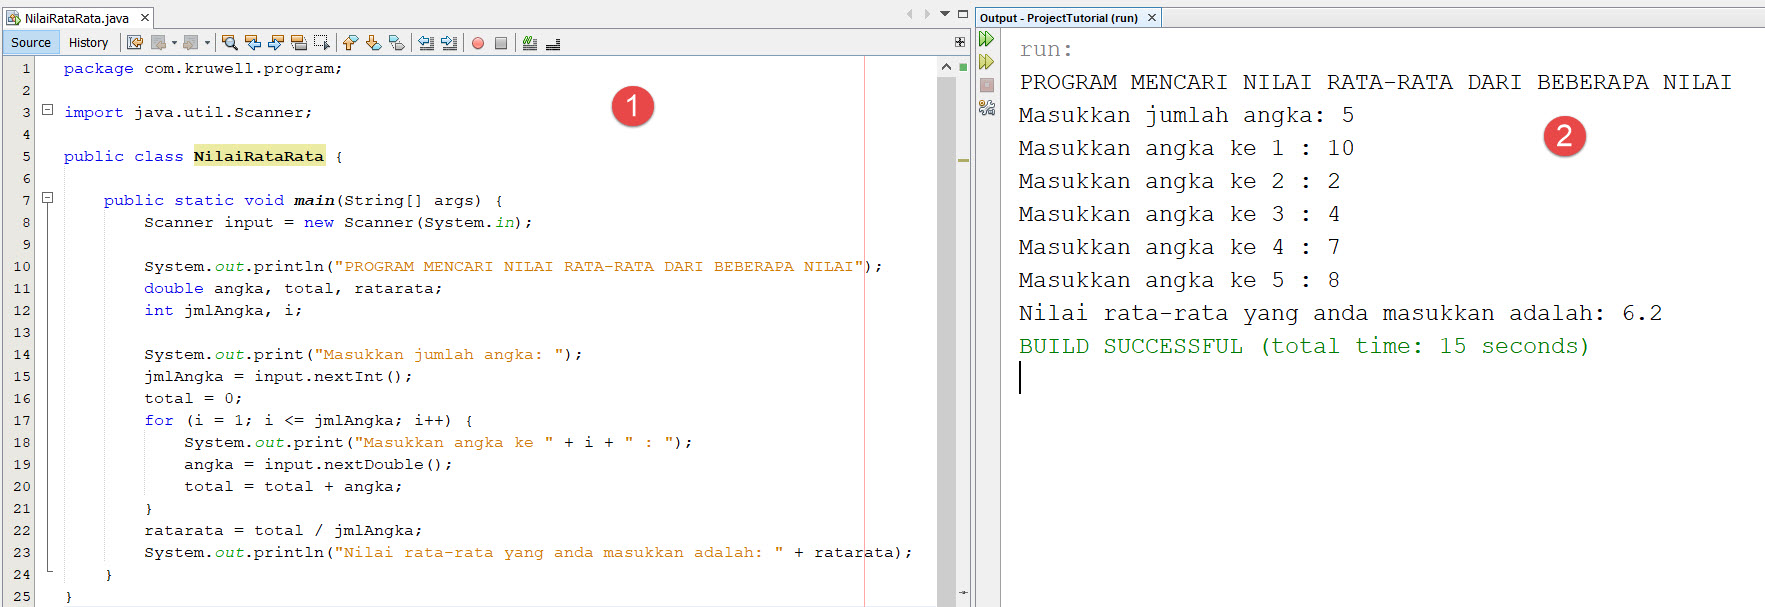Click 'Masukkan jumlah angka: 5' output line
The width and height of the screenshot is (1765, 607).
coord(1186,115)
